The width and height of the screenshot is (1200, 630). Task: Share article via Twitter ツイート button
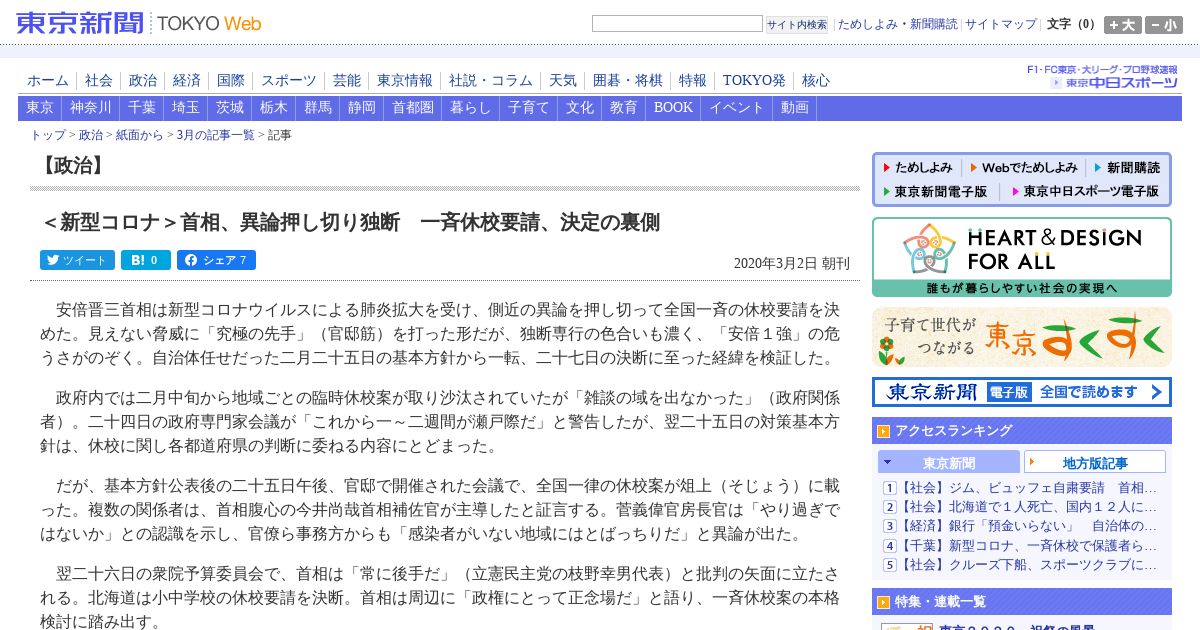click(77, 260)
